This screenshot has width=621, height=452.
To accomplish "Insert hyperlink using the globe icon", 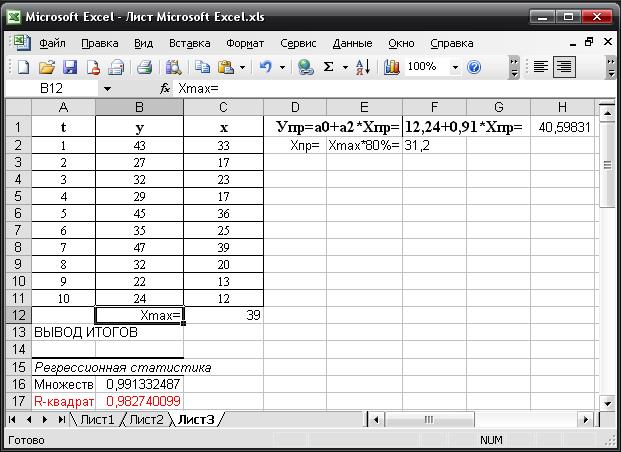I will pyautogui.click(x=305, y=67).
